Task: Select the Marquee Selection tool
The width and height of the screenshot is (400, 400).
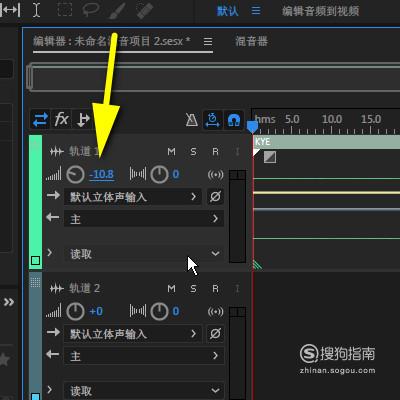Action: (x=65, y=10)
